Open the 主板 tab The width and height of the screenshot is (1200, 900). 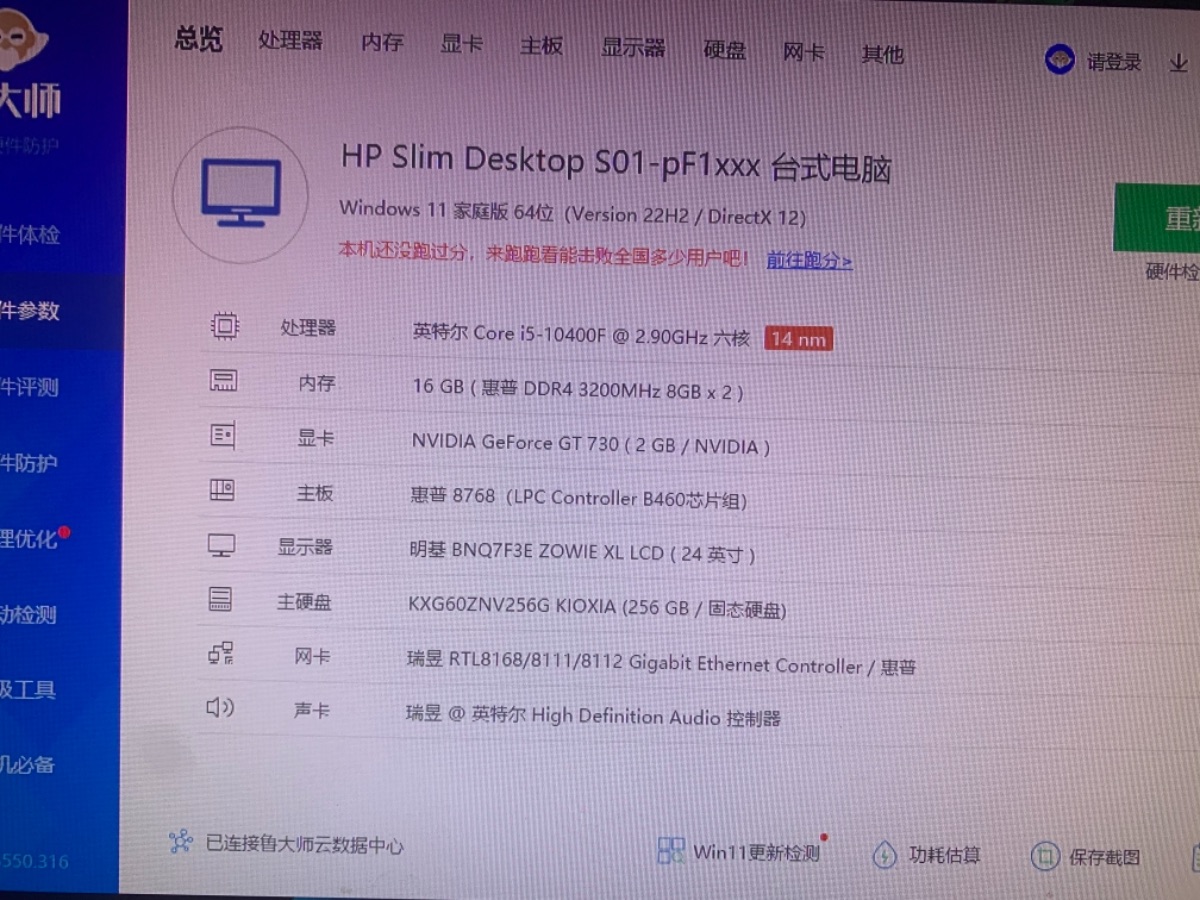[x=541, y=46]
